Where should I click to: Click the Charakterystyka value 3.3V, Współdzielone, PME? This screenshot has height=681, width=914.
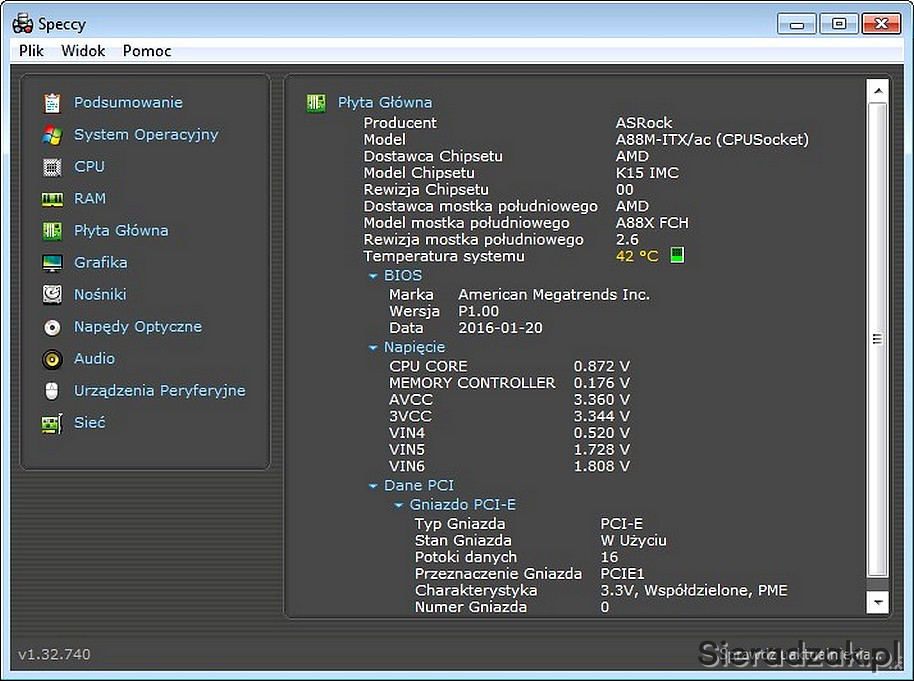694,591
